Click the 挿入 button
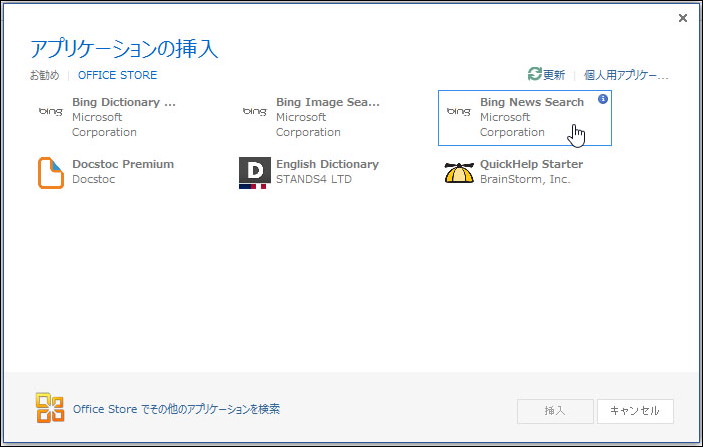This screenshot has width=703, height=447. 555,411
